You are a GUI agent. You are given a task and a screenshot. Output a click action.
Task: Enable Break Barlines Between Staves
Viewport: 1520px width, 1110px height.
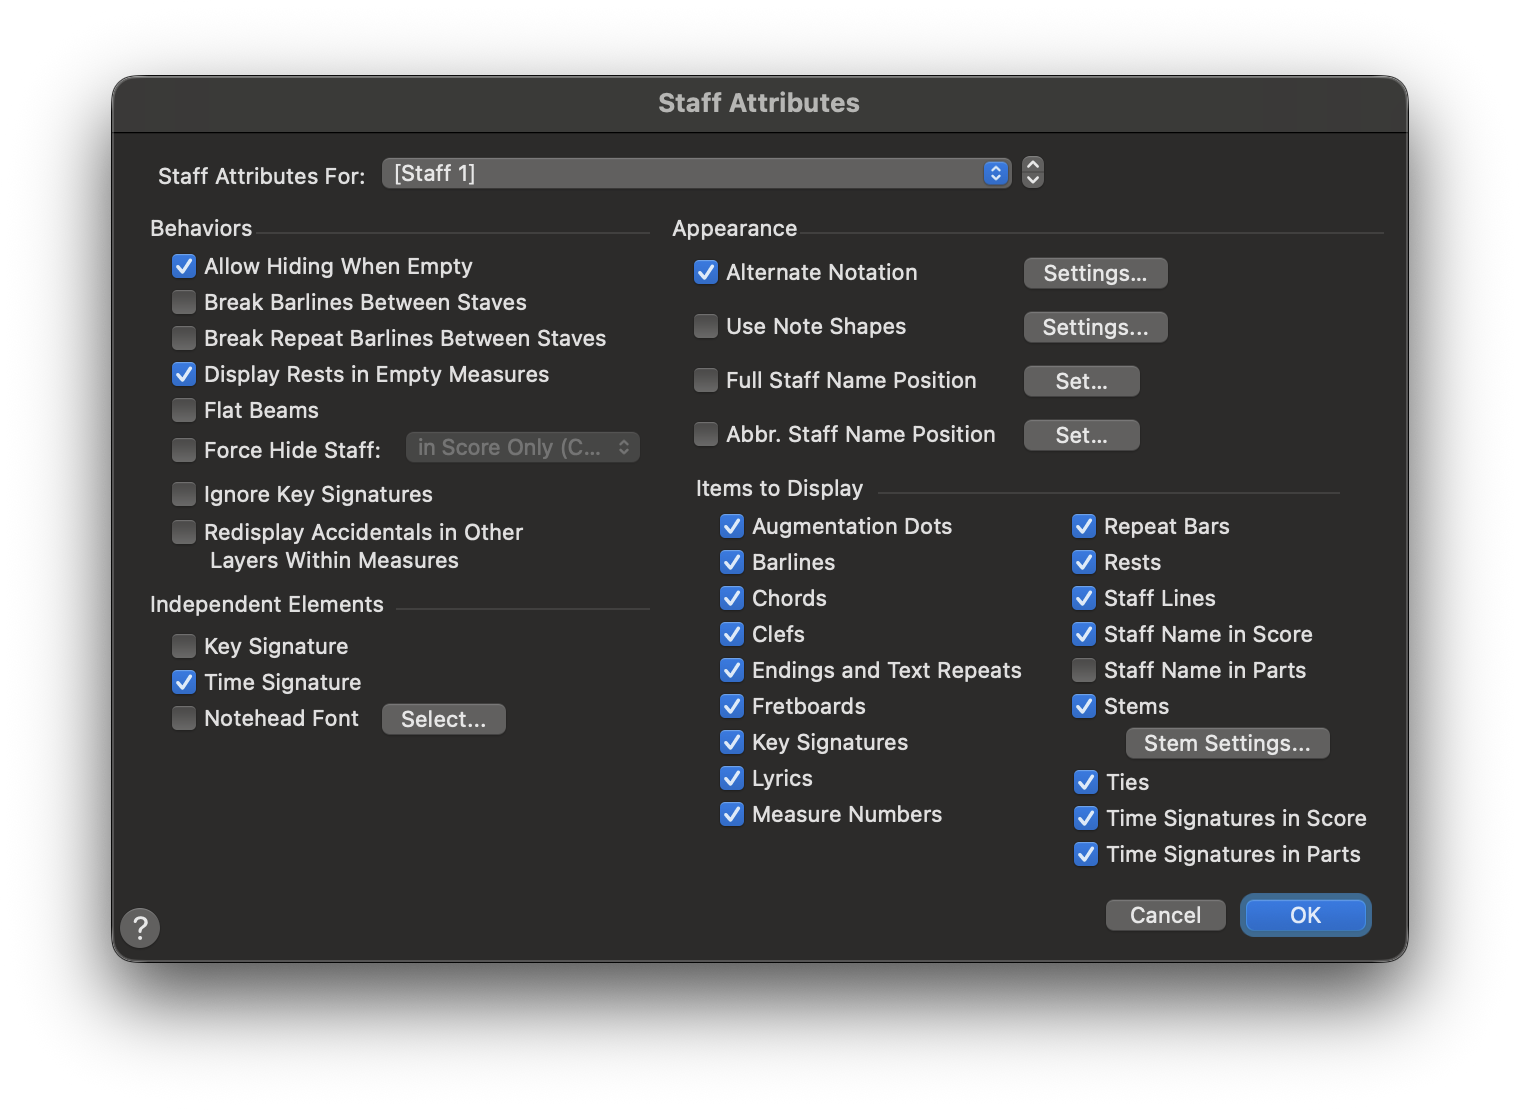184,302
